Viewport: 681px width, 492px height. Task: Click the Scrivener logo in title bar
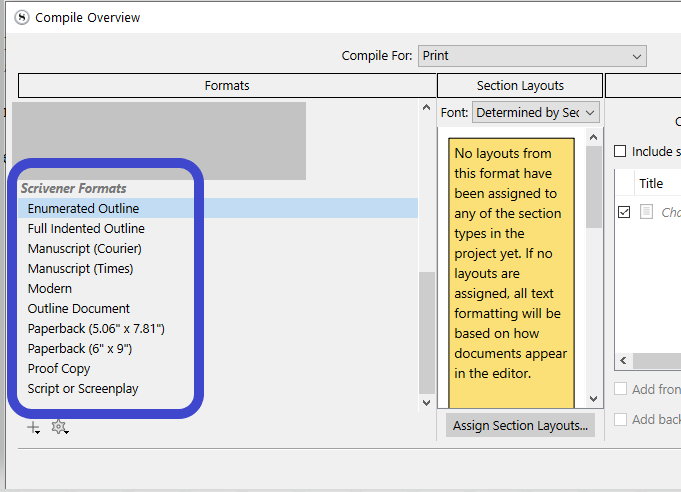(22, 18)
